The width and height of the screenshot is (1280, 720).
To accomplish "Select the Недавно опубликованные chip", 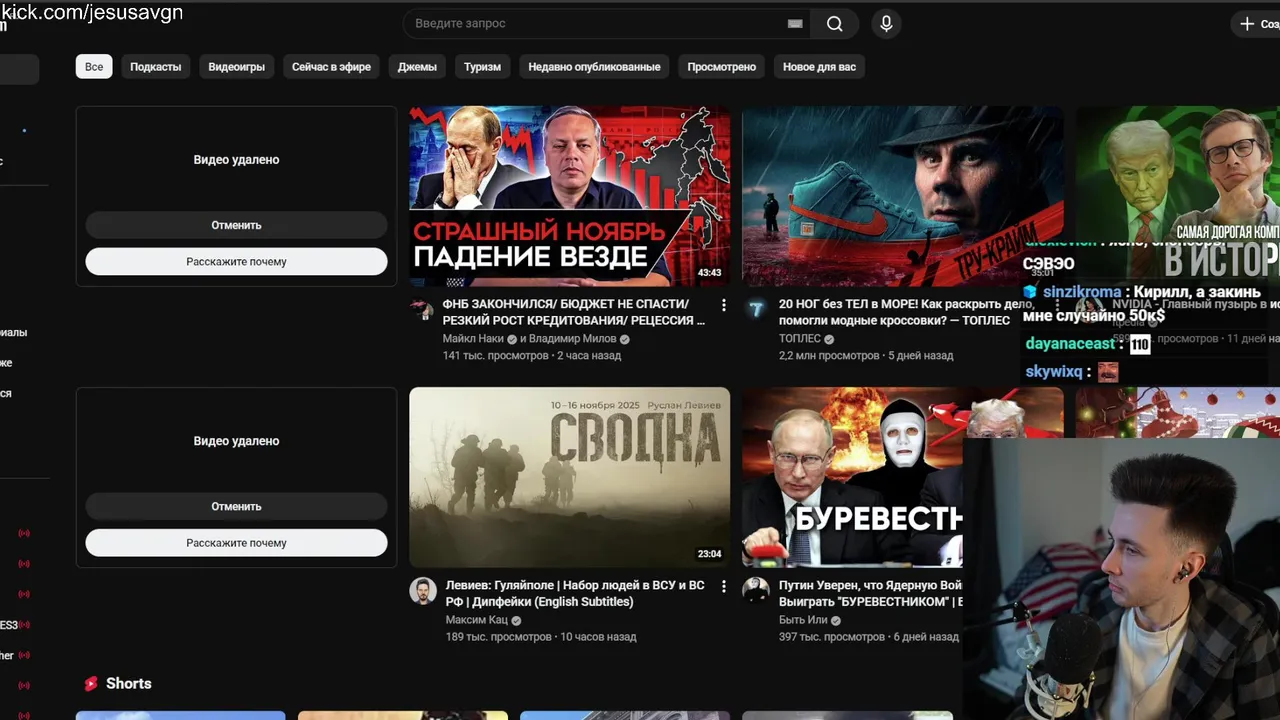I will tap(594, 67).
